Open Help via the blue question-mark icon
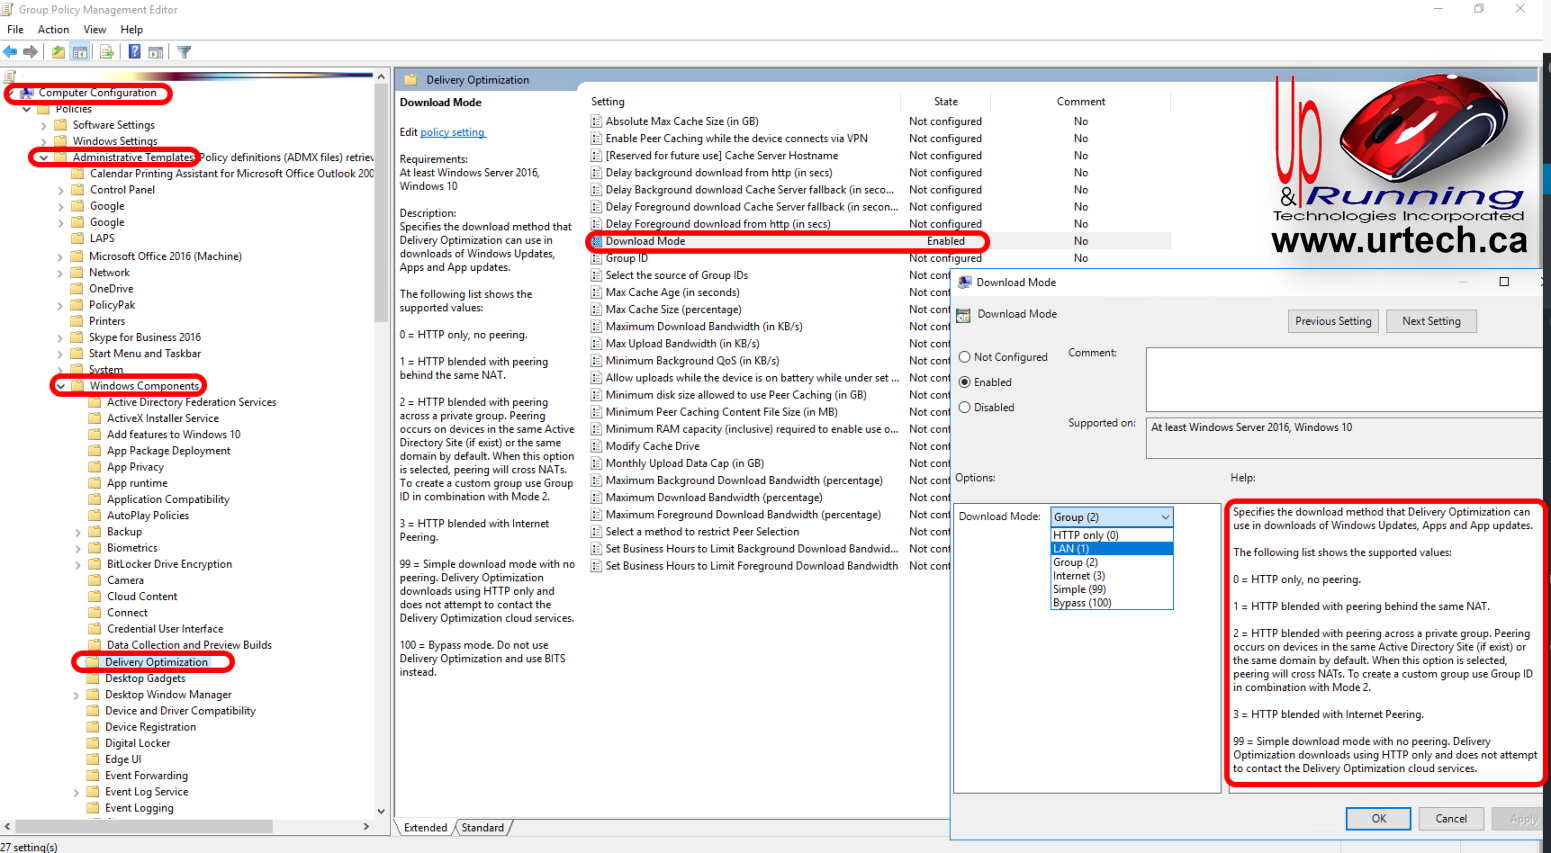 coord(134,52)
